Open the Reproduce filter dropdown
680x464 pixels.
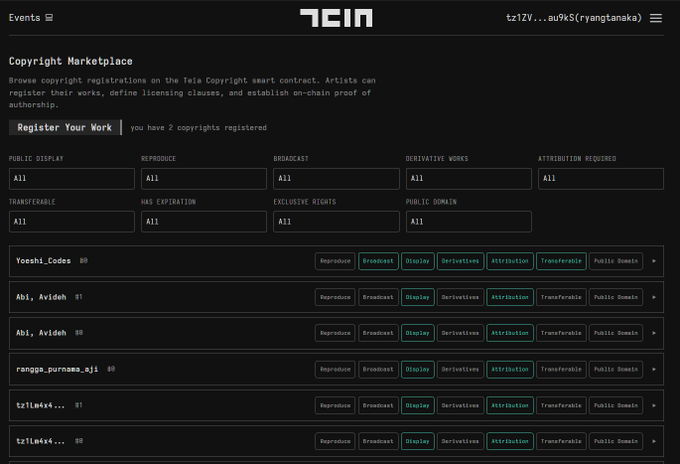[x=204, y=179]
